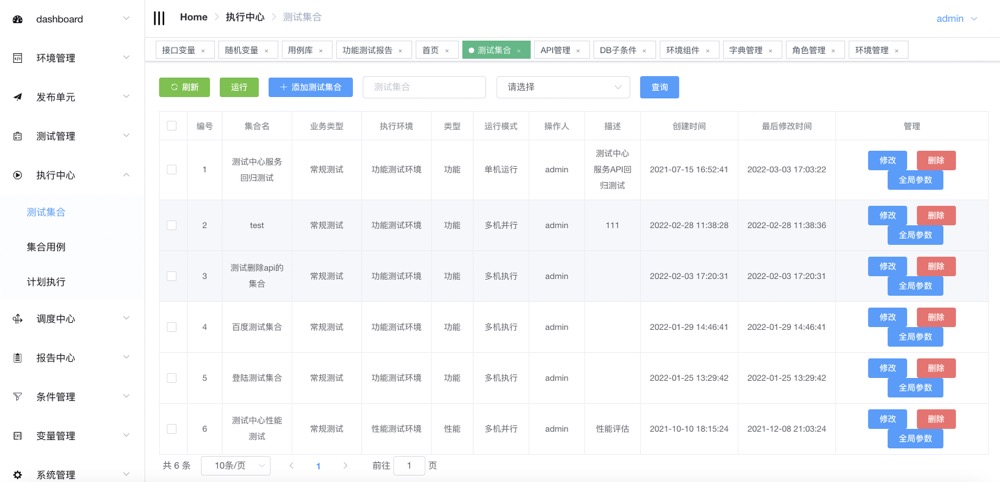Check the checkbox for 登陆测试集合 row

point(172,378)
